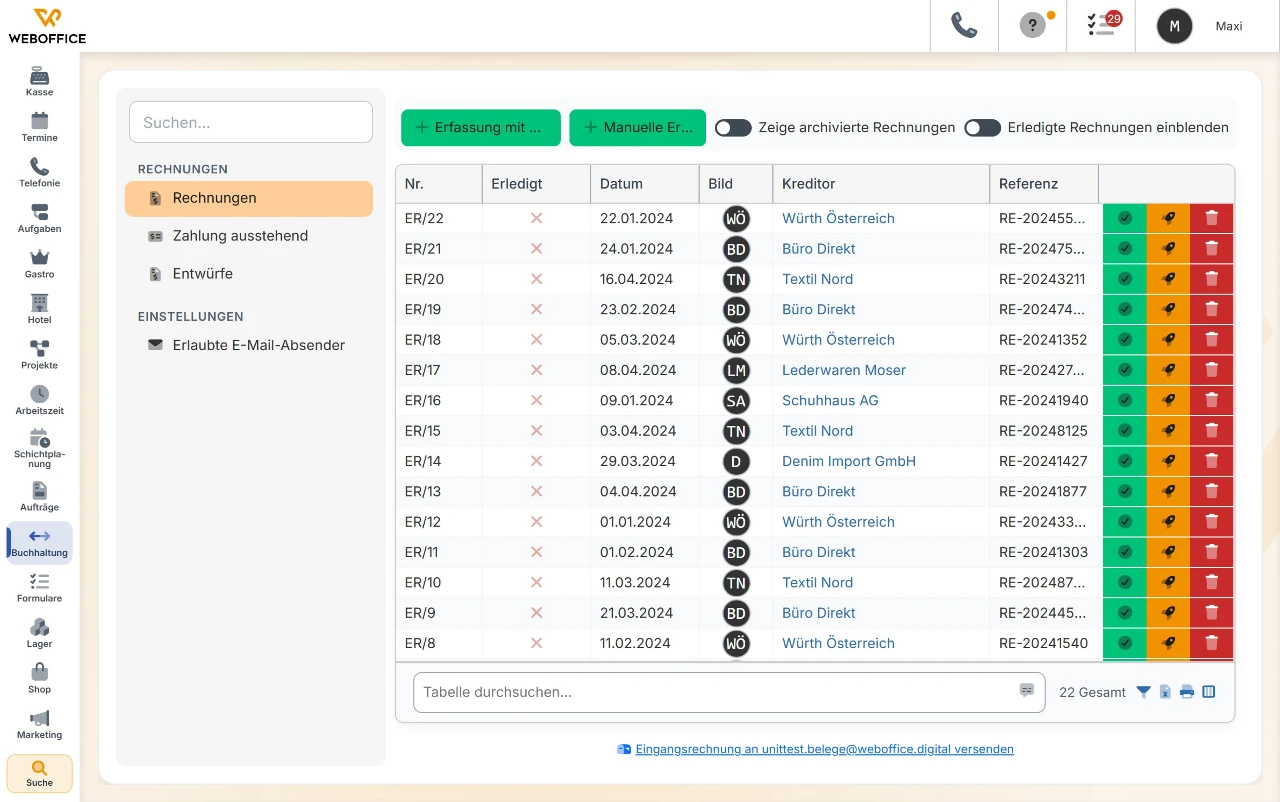Click the comment icon in table search field
Image resolution: width=1280 pixels, height=802 pixels.
[x=1027, y=690]
